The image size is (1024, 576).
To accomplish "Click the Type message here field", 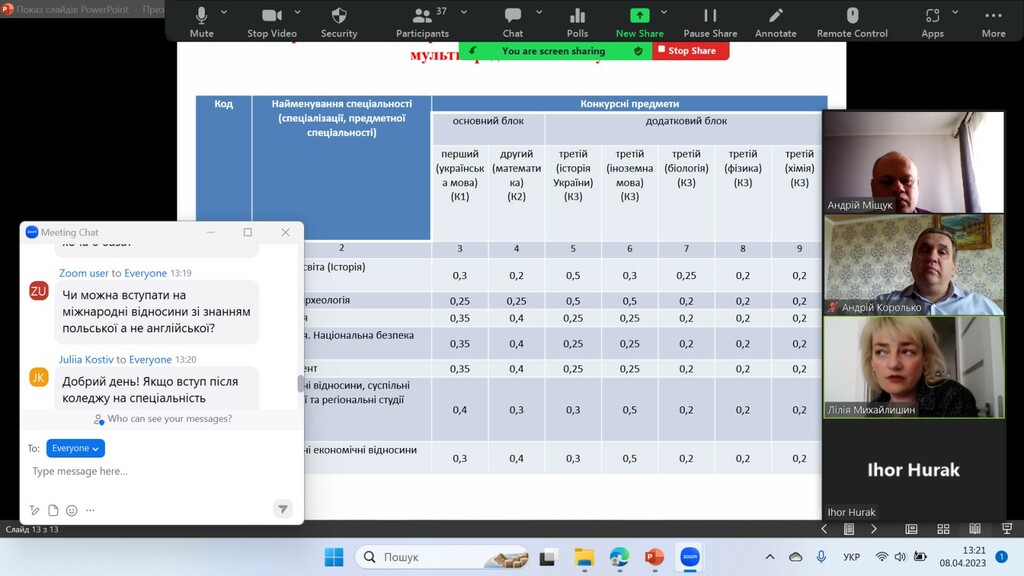I will pyautogui.click(x=150, y=471).
